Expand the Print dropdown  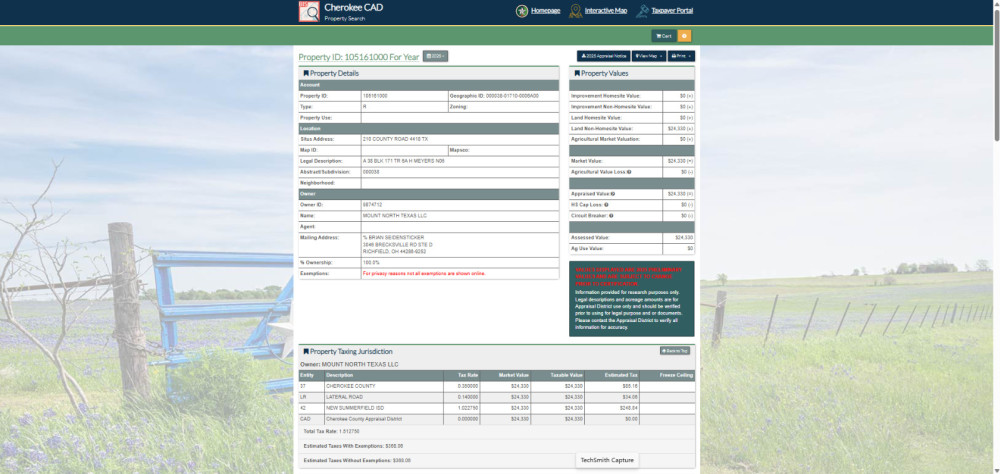pyautogui.click(x=681, y=56)
